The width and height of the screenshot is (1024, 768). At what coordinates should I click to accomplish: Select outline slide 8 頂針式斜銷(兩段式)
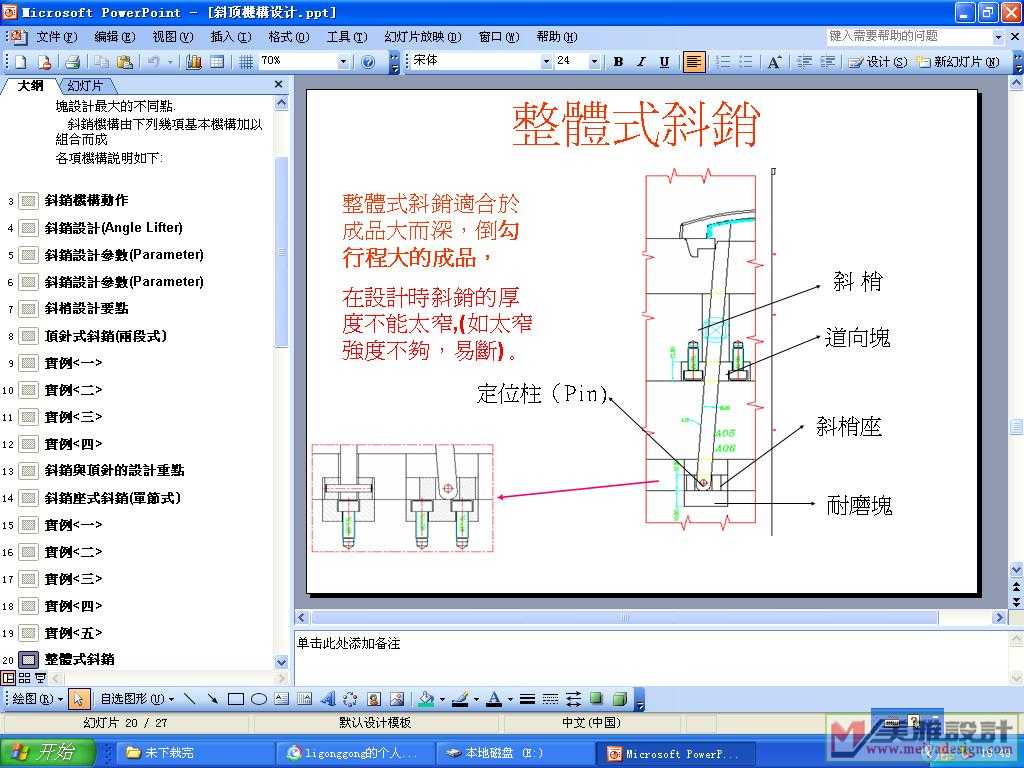(x=106, y=336)
